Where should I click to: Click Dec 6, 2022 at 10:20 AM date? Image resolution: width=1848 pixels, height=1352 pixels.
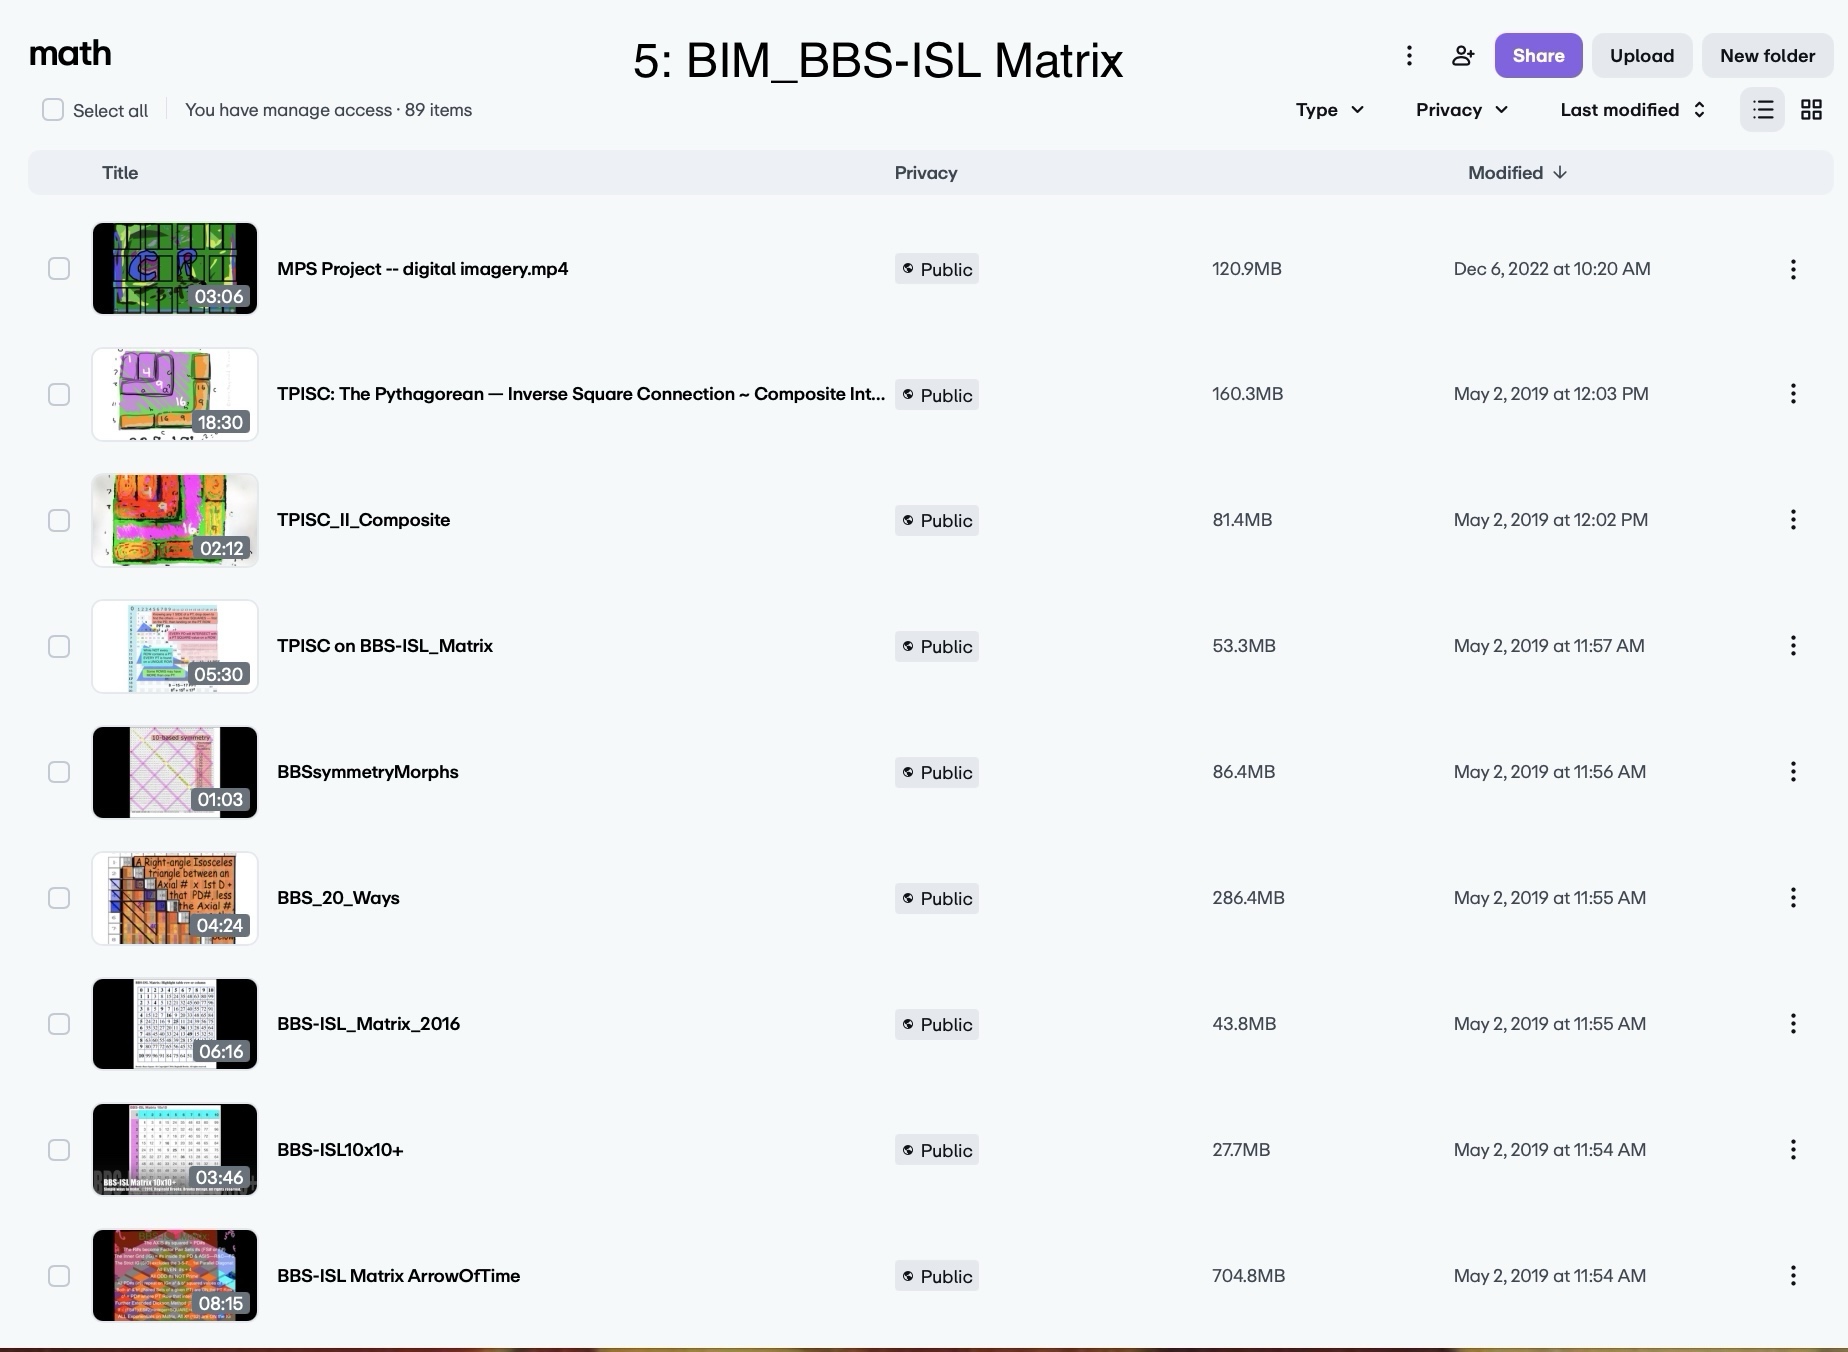pyautogui.click(x=1552, y=269)
